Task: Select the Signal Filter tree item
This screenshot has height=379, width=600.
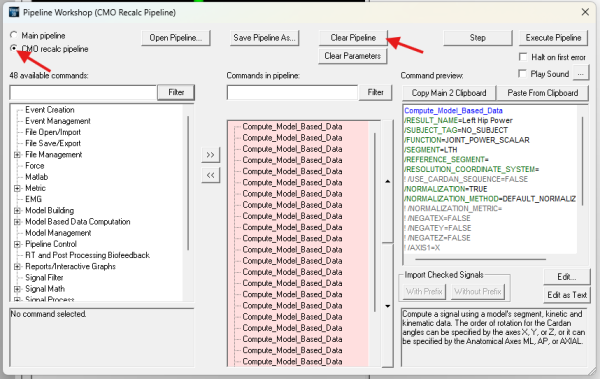Action: tap(44, 278)
